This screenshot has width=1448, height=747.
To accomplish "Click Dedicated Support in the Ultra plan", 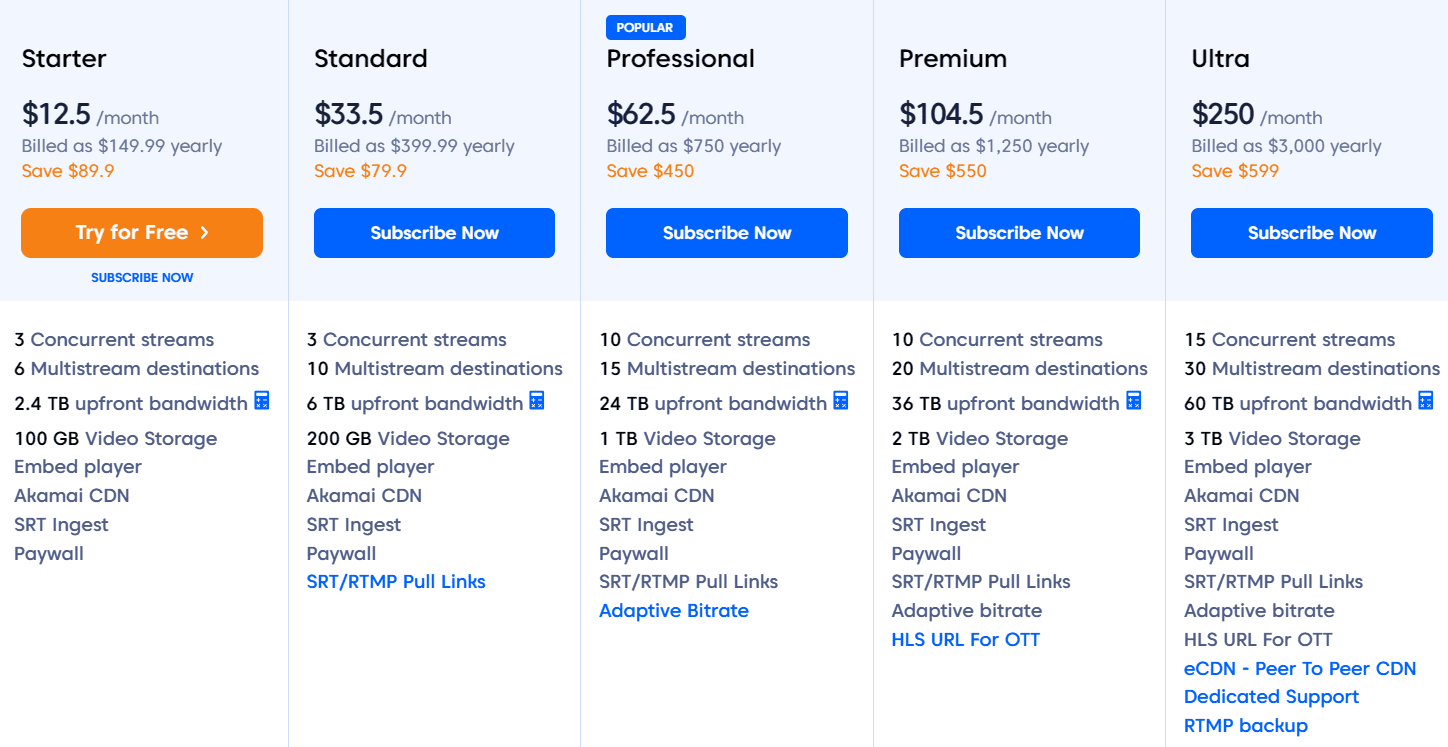I will pyautogui.click(x=1271, y=696).
